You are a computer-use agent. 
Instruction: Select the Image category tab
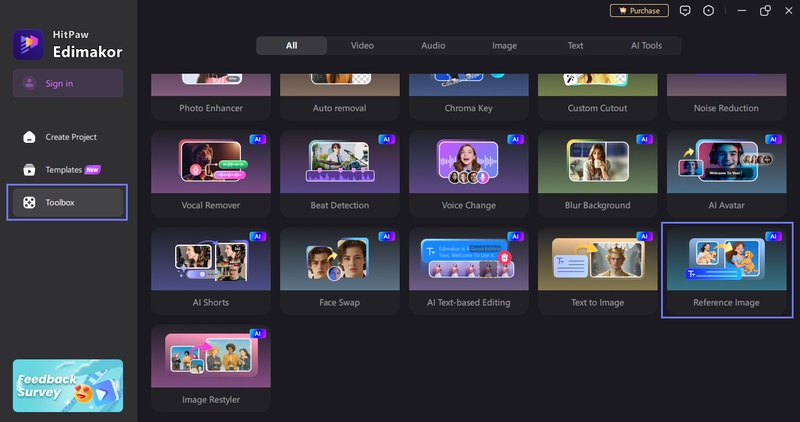point(504,46)
